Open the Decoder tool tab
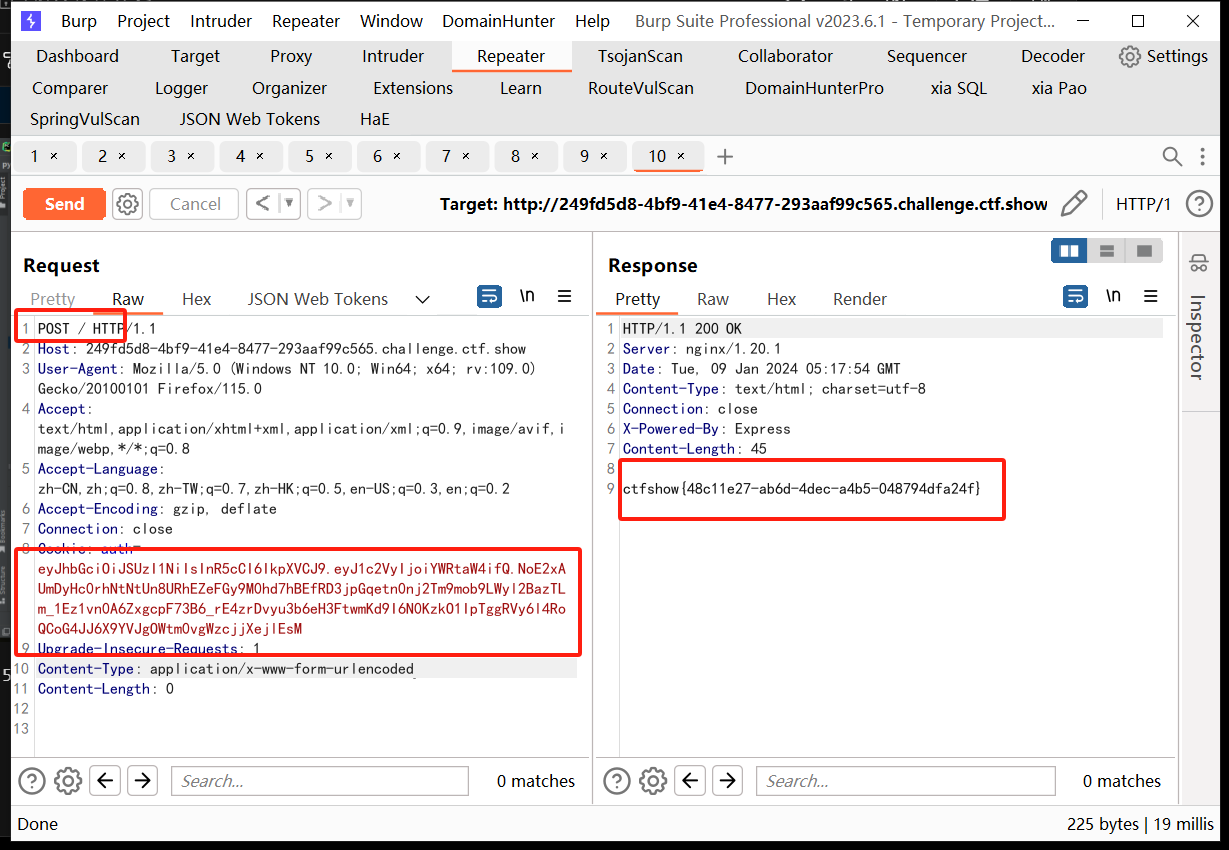Screen dimensions: 1229x850 [1052, 56]
